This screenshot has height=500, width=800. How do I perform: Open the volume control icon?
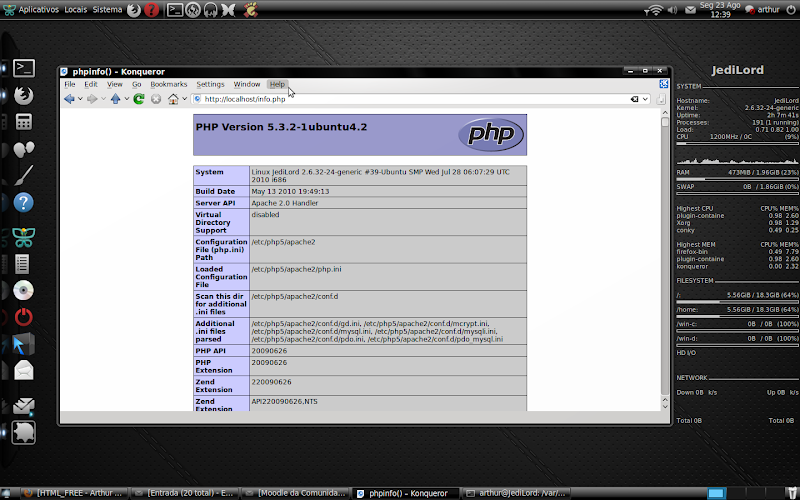tap(672, 10)
